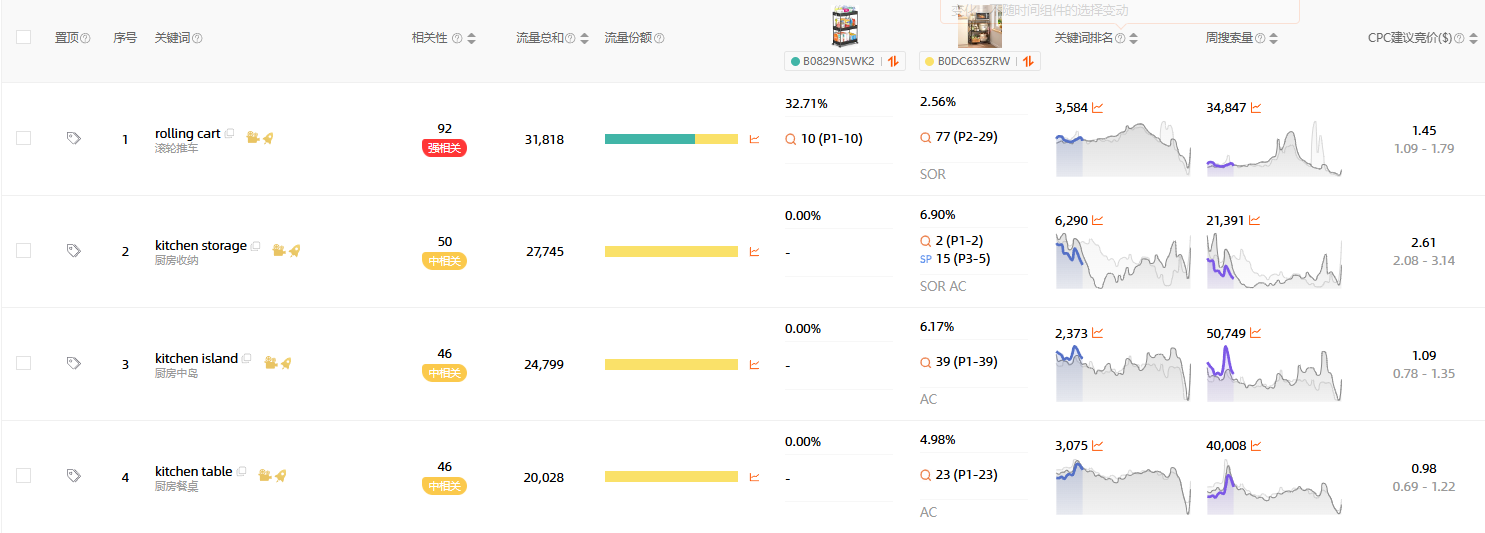The image size is (1485, 533).
Task: Click the rocket icon next to kitchen island
Action: click(286, 363)
